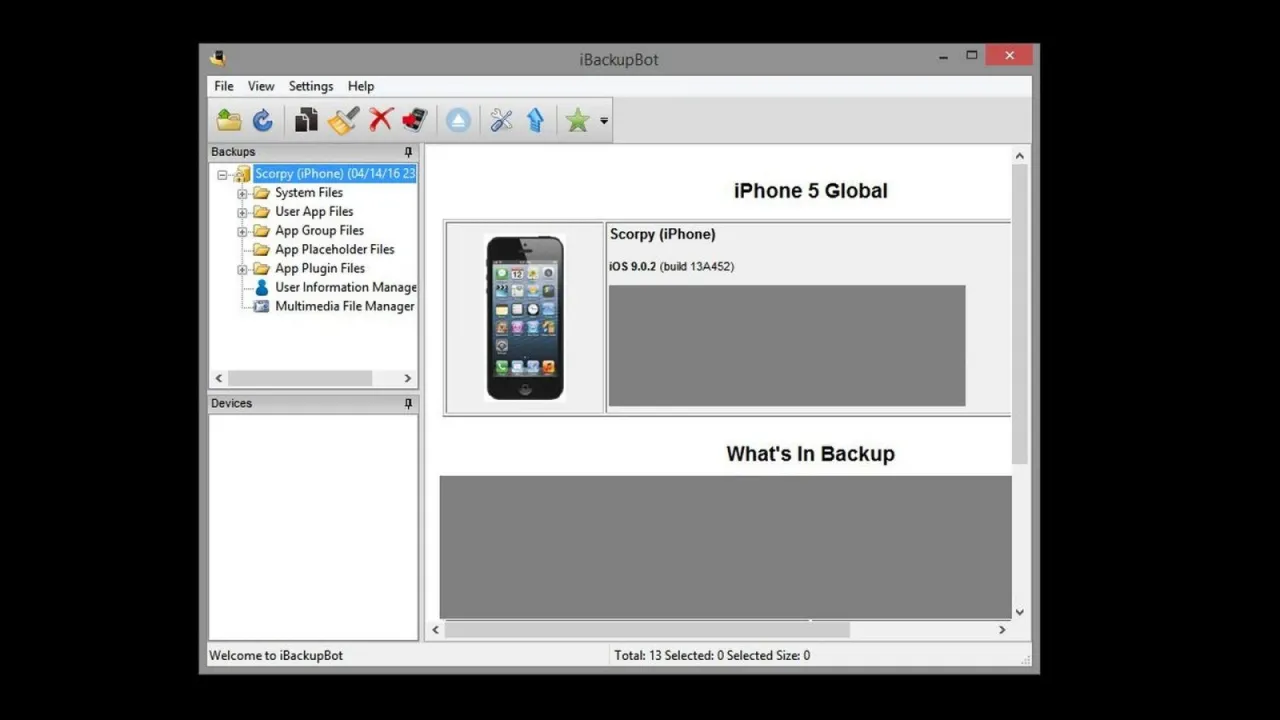Viewport: 1280px width, 720px height.
Task: Click the iBackupBot app icon in title bar
Action: pos(218,58)
